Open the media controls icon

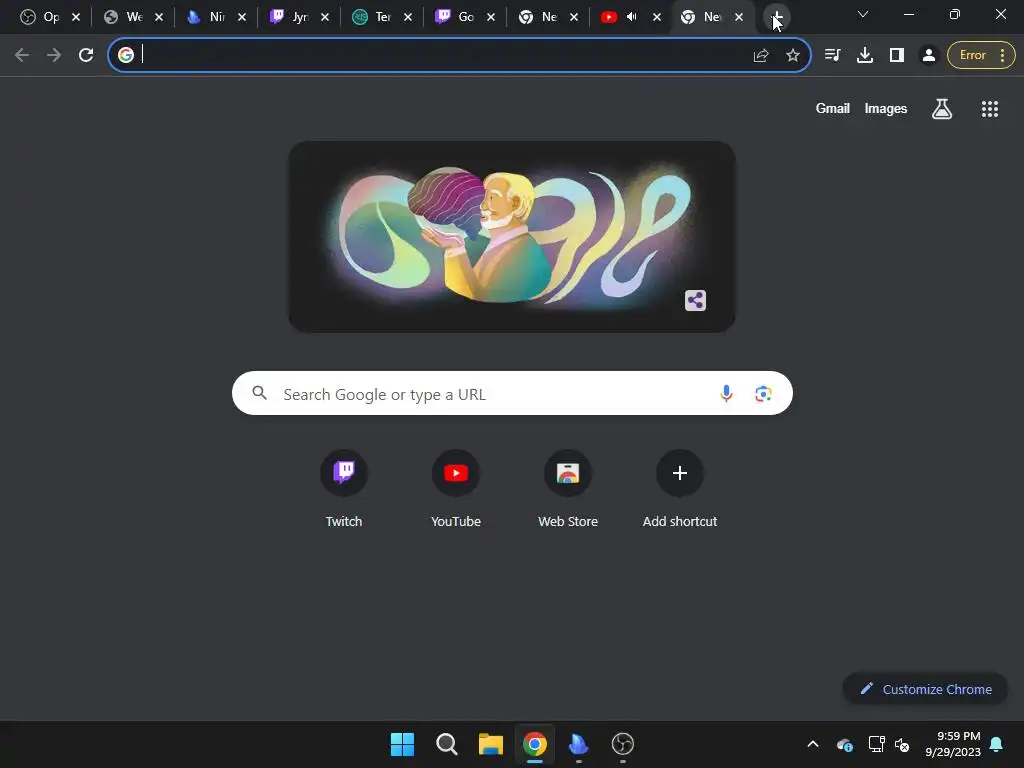[x=833, y=56]
